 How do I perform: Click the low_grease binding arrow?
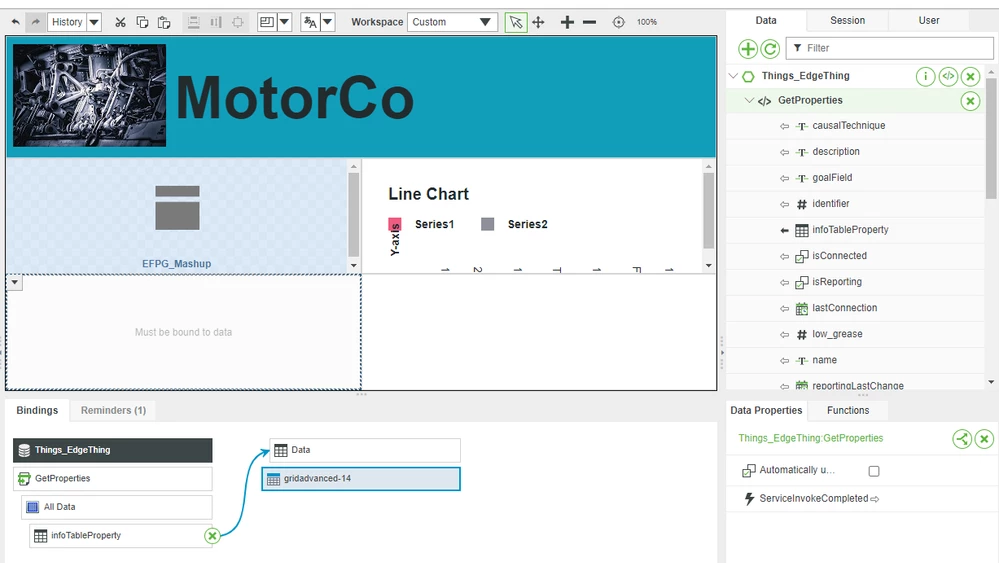click(784, 335)
